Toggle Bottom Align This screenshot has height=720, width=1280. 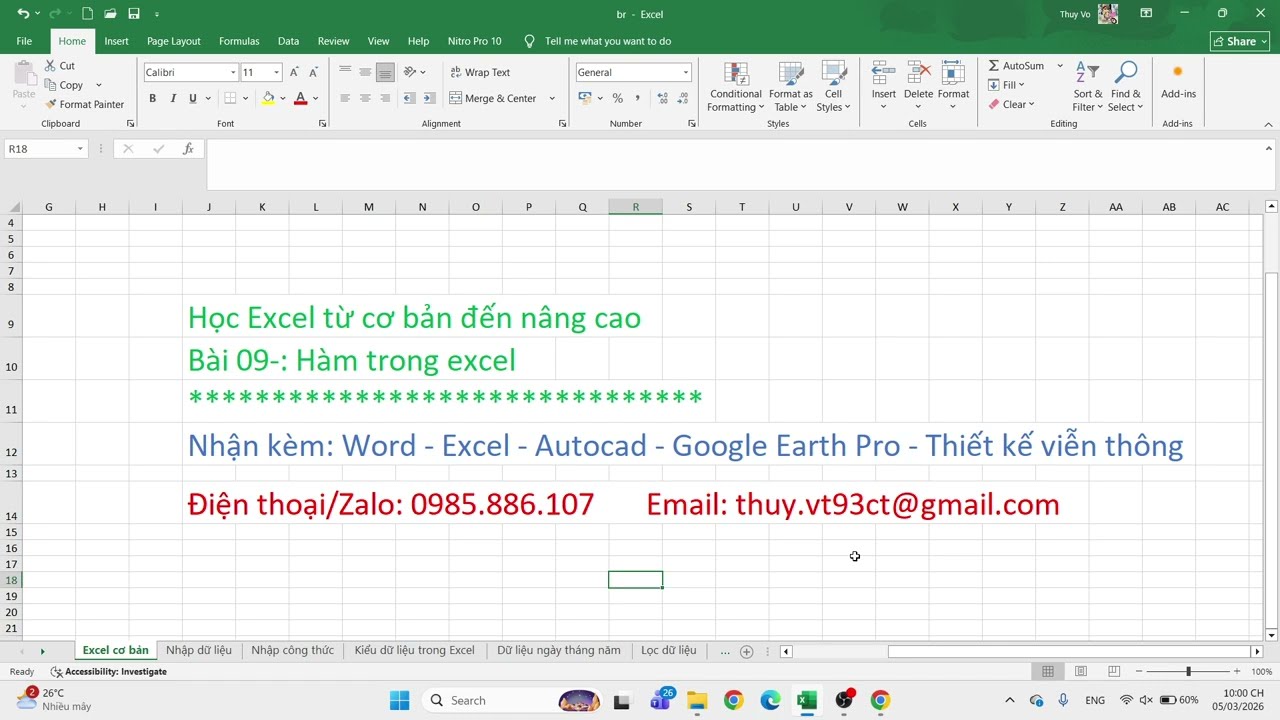pyautogui.click(x=385, y=72)
